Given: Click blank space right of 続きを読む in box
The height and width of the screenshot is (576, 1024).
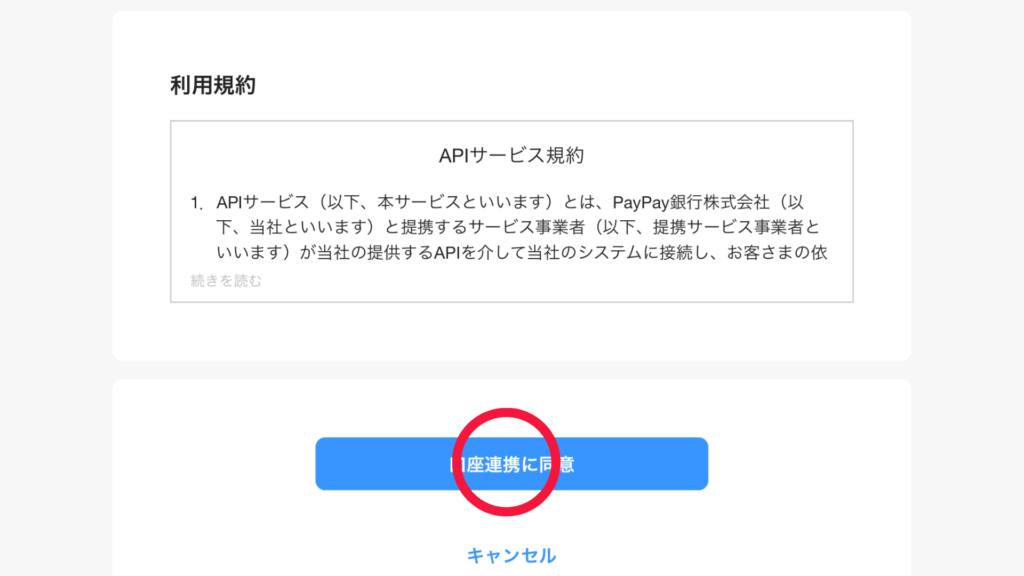Looking at the screenshot, I should pos(555,281).
